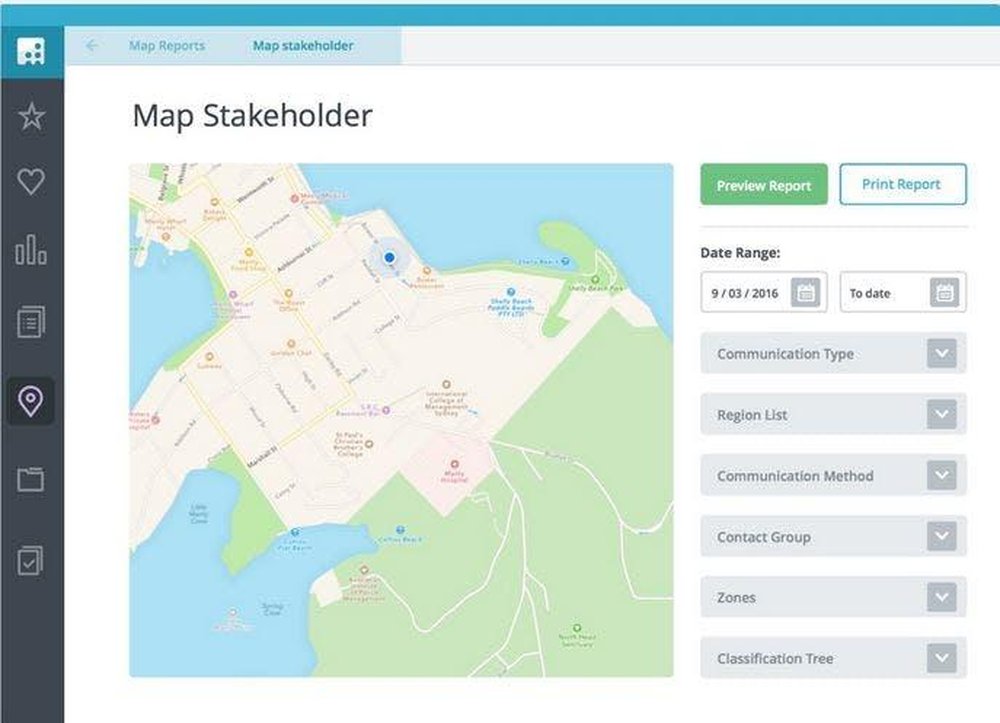Select the Collins Beach map marker
Viewport: 1000px width, 723px height.
tap(400, 530)
